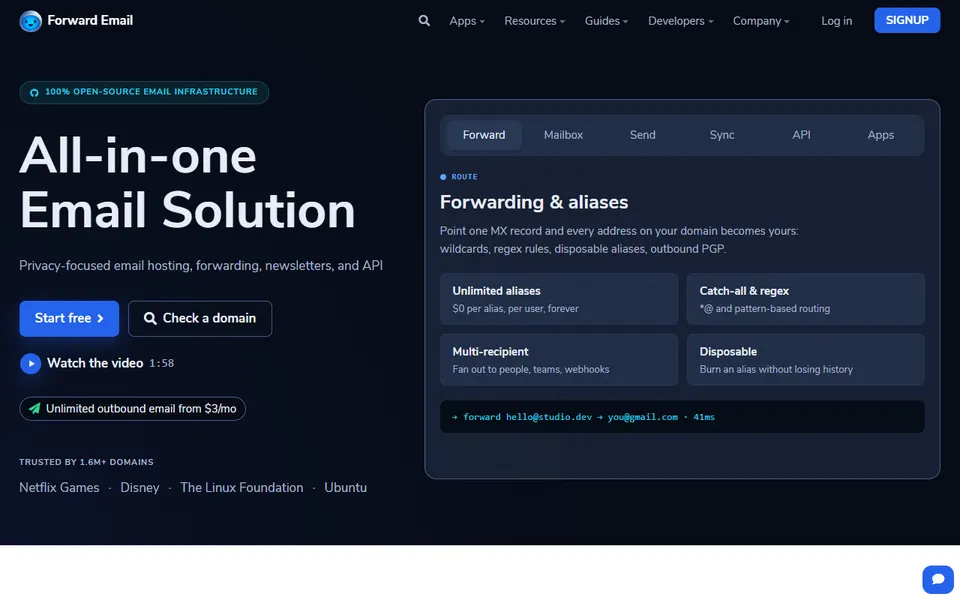The image size is (960, 600).
Task: Select the Disposable card
Action: click(806, 359)
